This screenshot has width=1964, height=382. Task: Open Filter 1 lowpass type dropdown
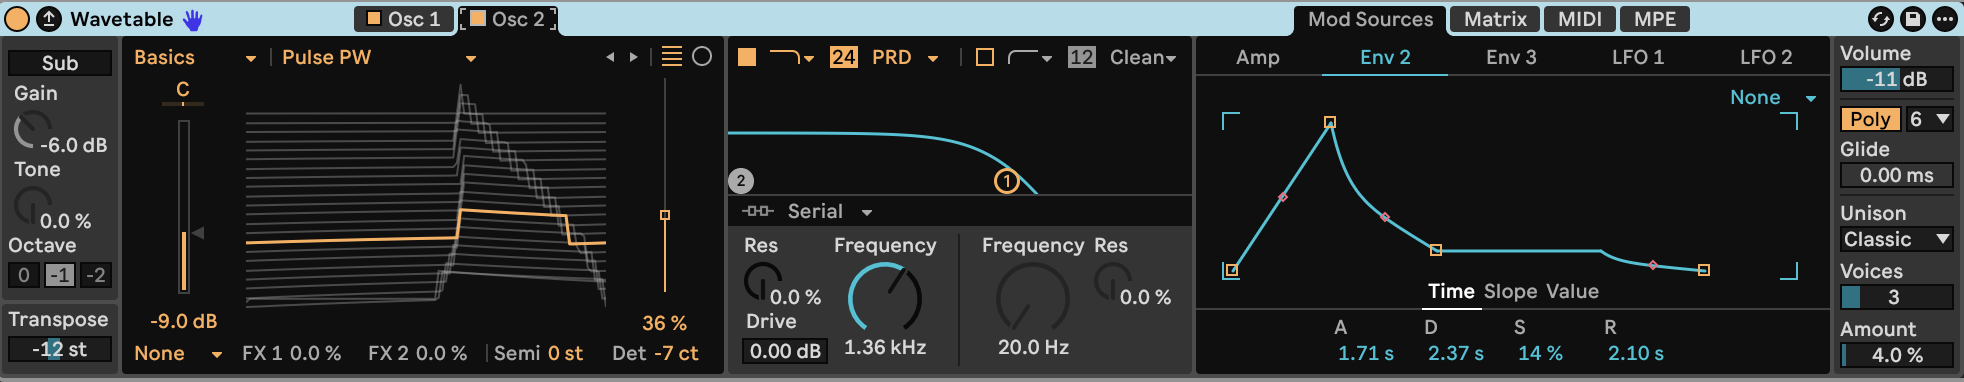tap(791, 58)
